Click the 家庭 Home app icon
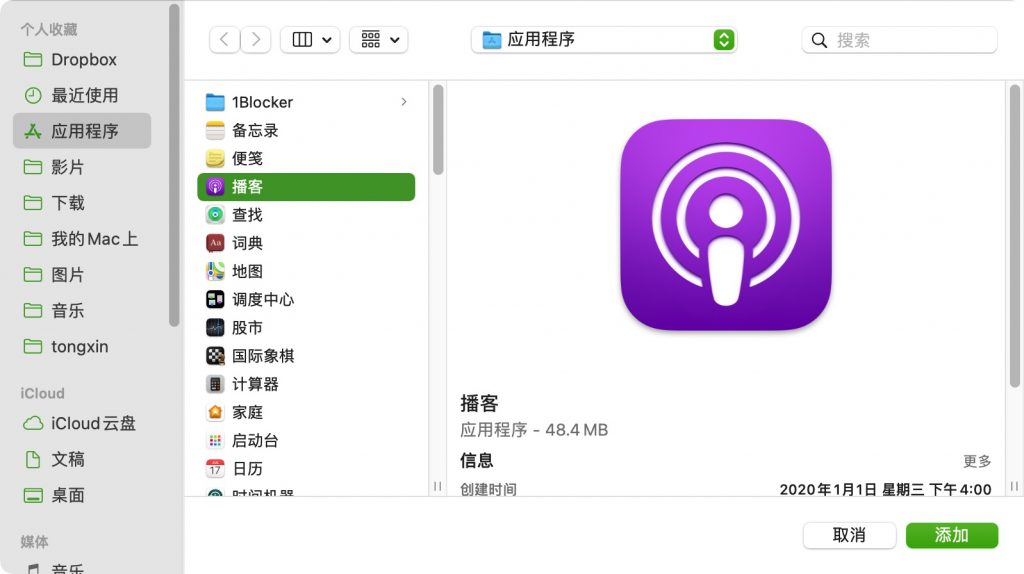 pos(215,412)
